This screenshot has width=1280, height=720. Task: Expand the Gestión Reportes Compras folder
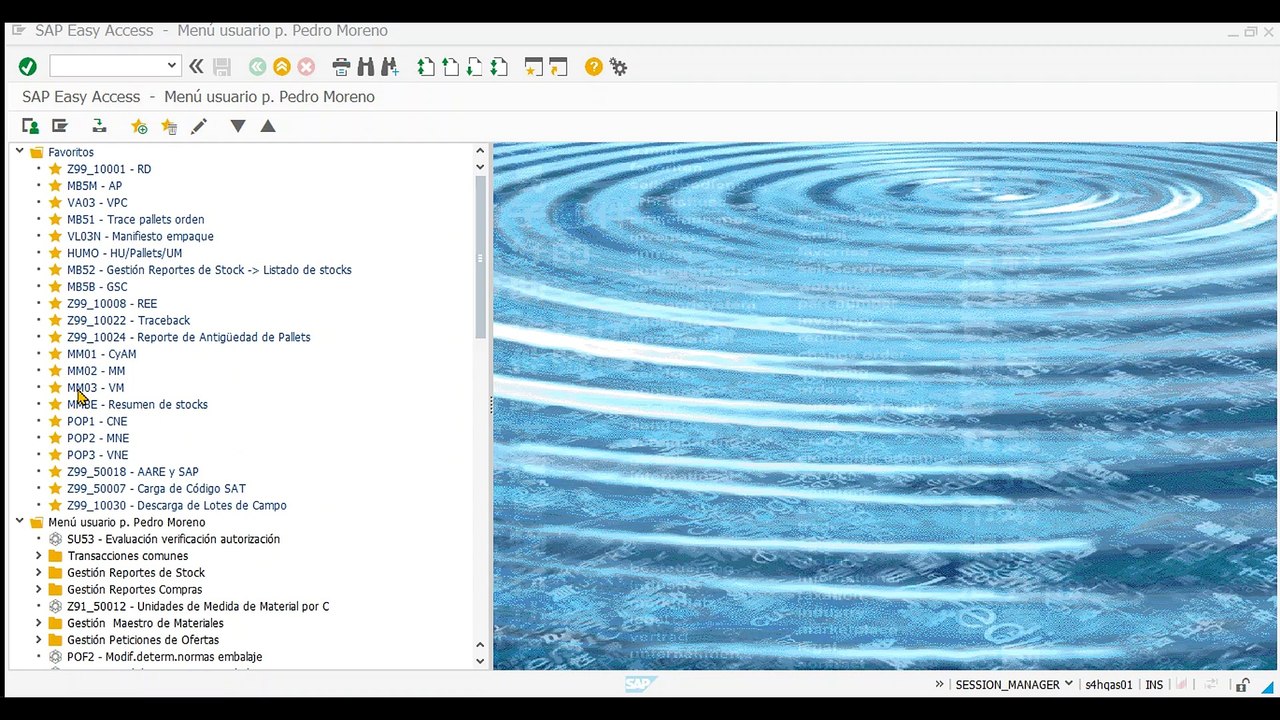(x=39, y=589)
